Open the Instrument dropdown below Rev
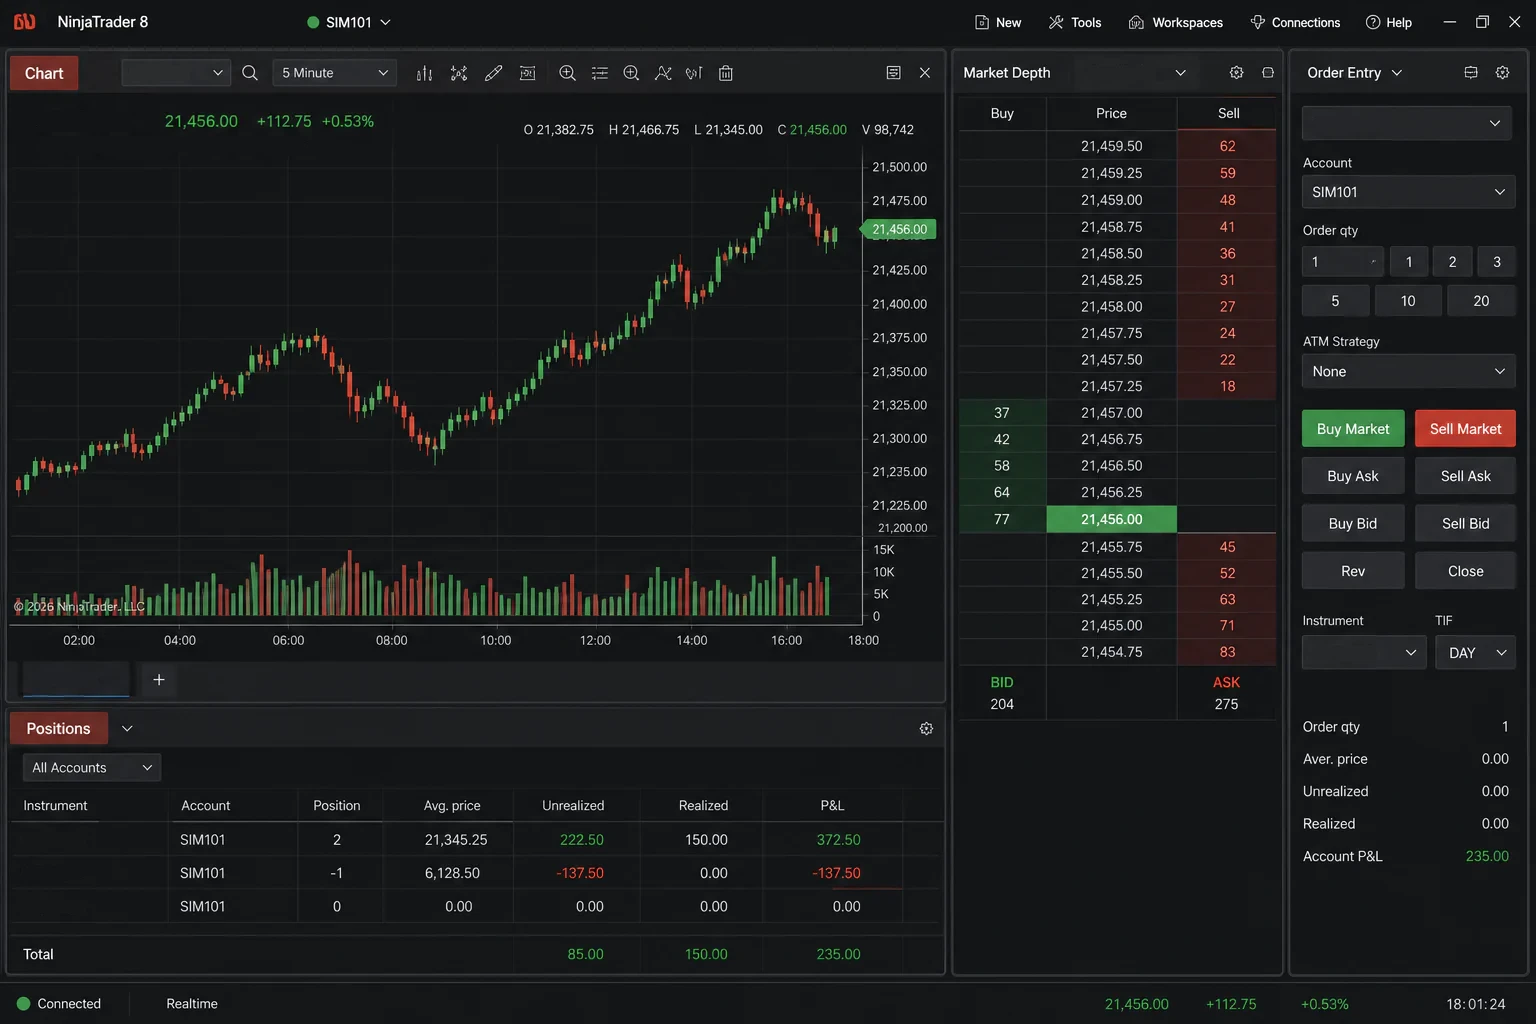The height and width of the screenshot is (1024, 1536). click(x=1364, y=653)
